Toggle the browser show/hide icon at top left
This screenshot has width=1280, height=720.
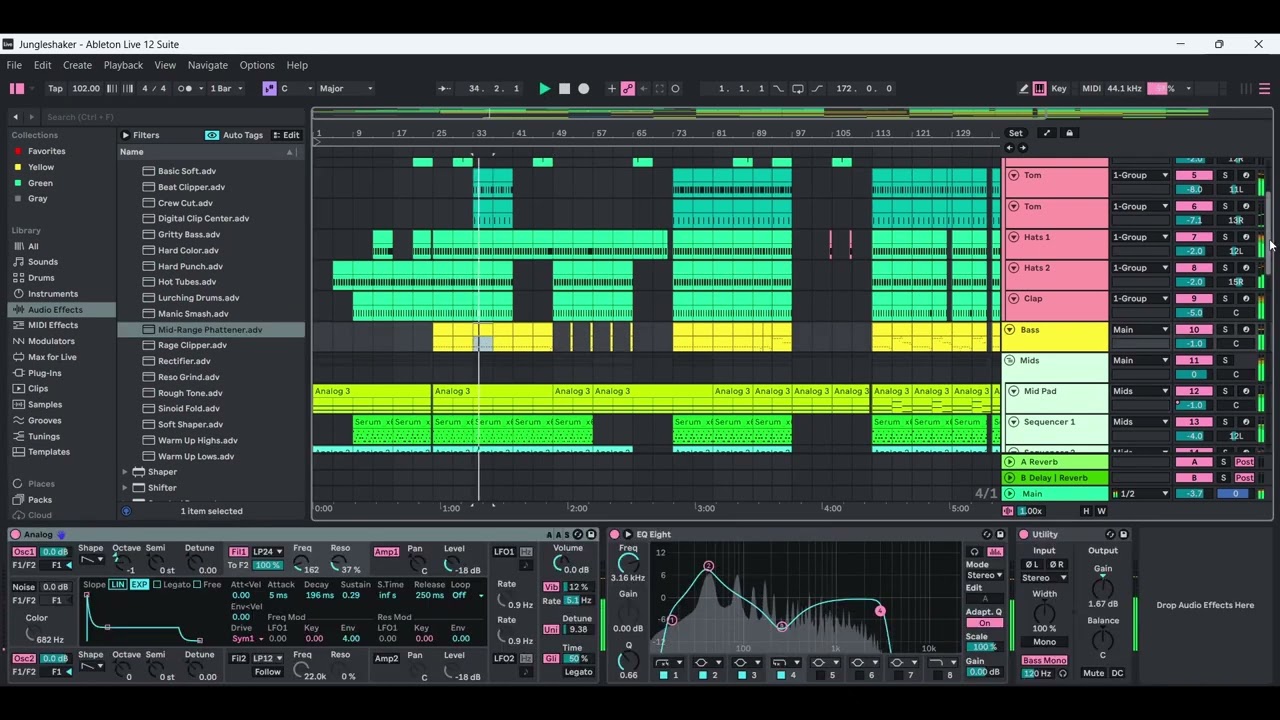[16, 89]
